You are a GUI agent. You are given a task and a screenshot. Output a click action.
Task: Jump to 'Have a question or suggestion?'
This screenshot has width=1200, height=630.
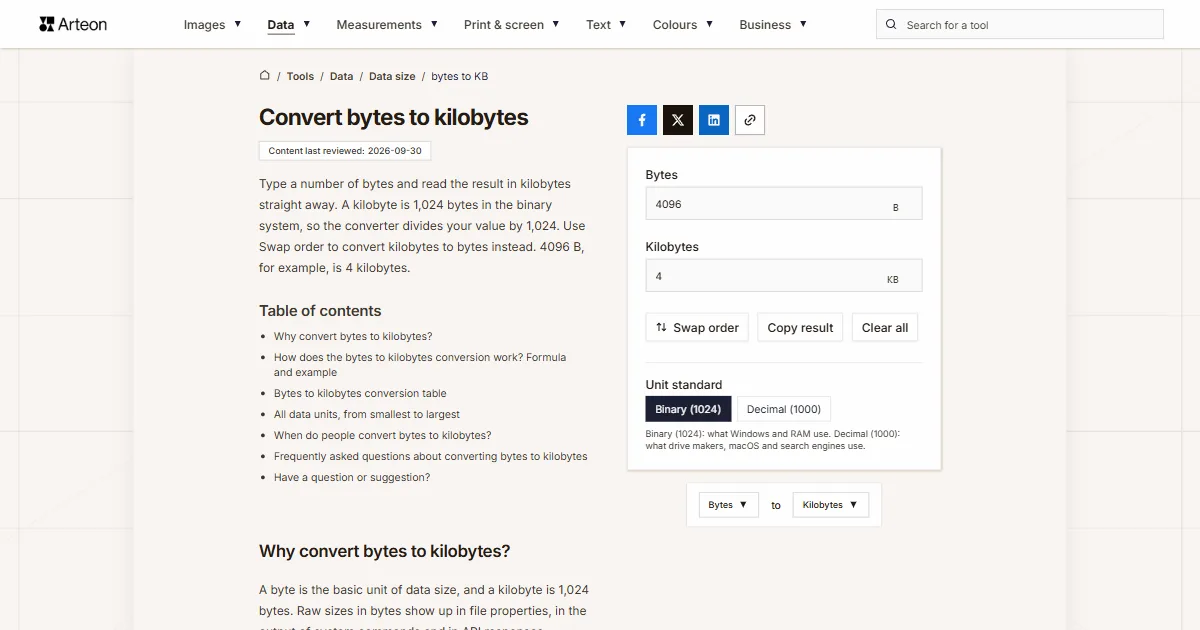point(352,478)
